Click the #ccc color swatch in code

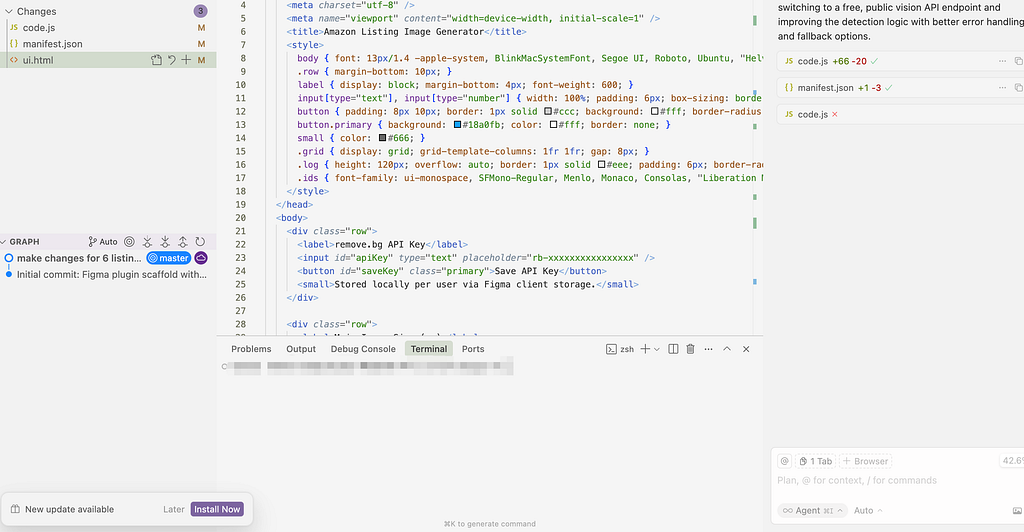(548, 111)
